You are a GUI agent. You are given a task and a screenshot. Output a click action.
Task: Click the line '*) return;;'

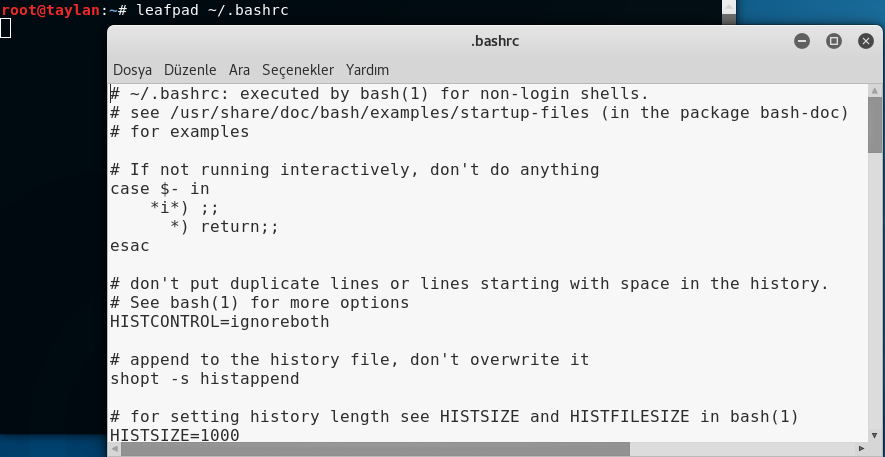tap(225, 227)
